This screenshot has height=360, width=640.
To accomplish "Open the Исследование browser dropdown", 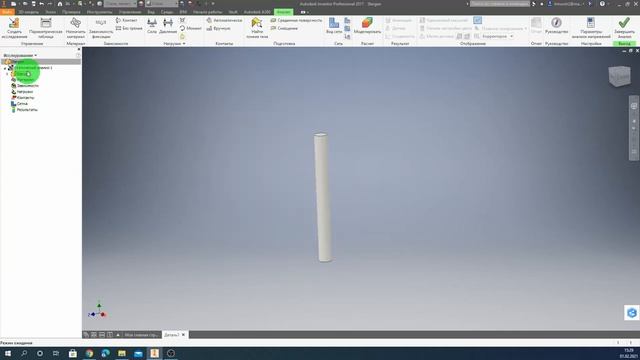I will [20, 55].
